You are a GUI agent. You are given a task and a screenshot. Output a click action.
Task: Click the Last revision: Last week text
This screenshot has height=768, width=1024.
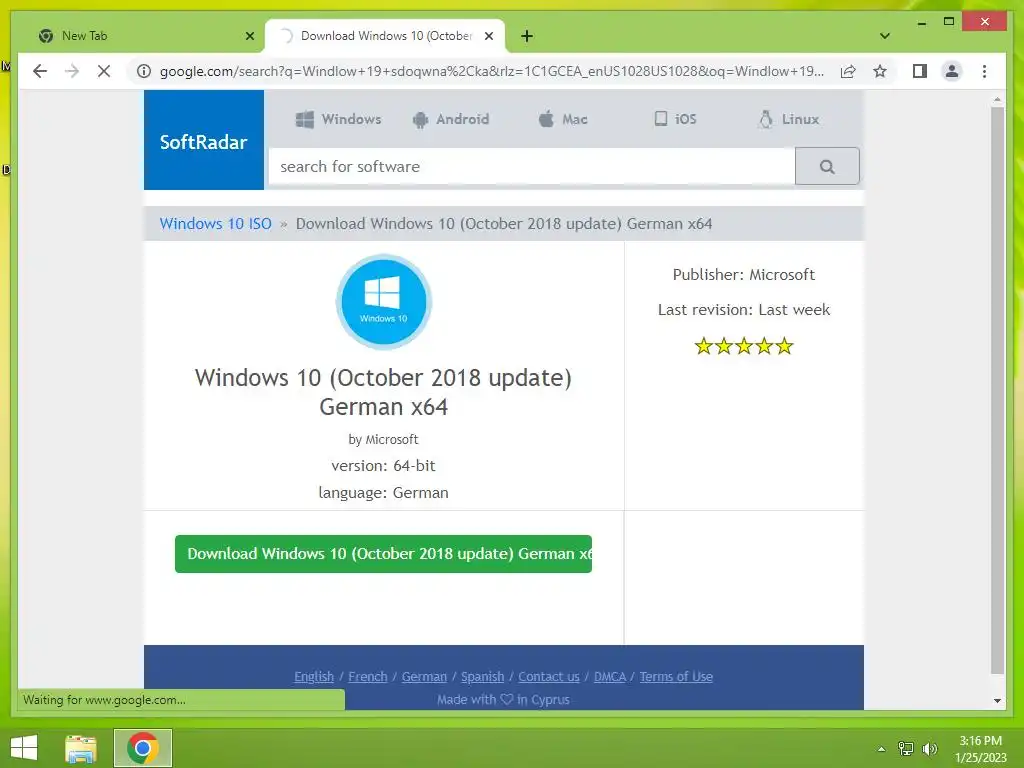744,310
